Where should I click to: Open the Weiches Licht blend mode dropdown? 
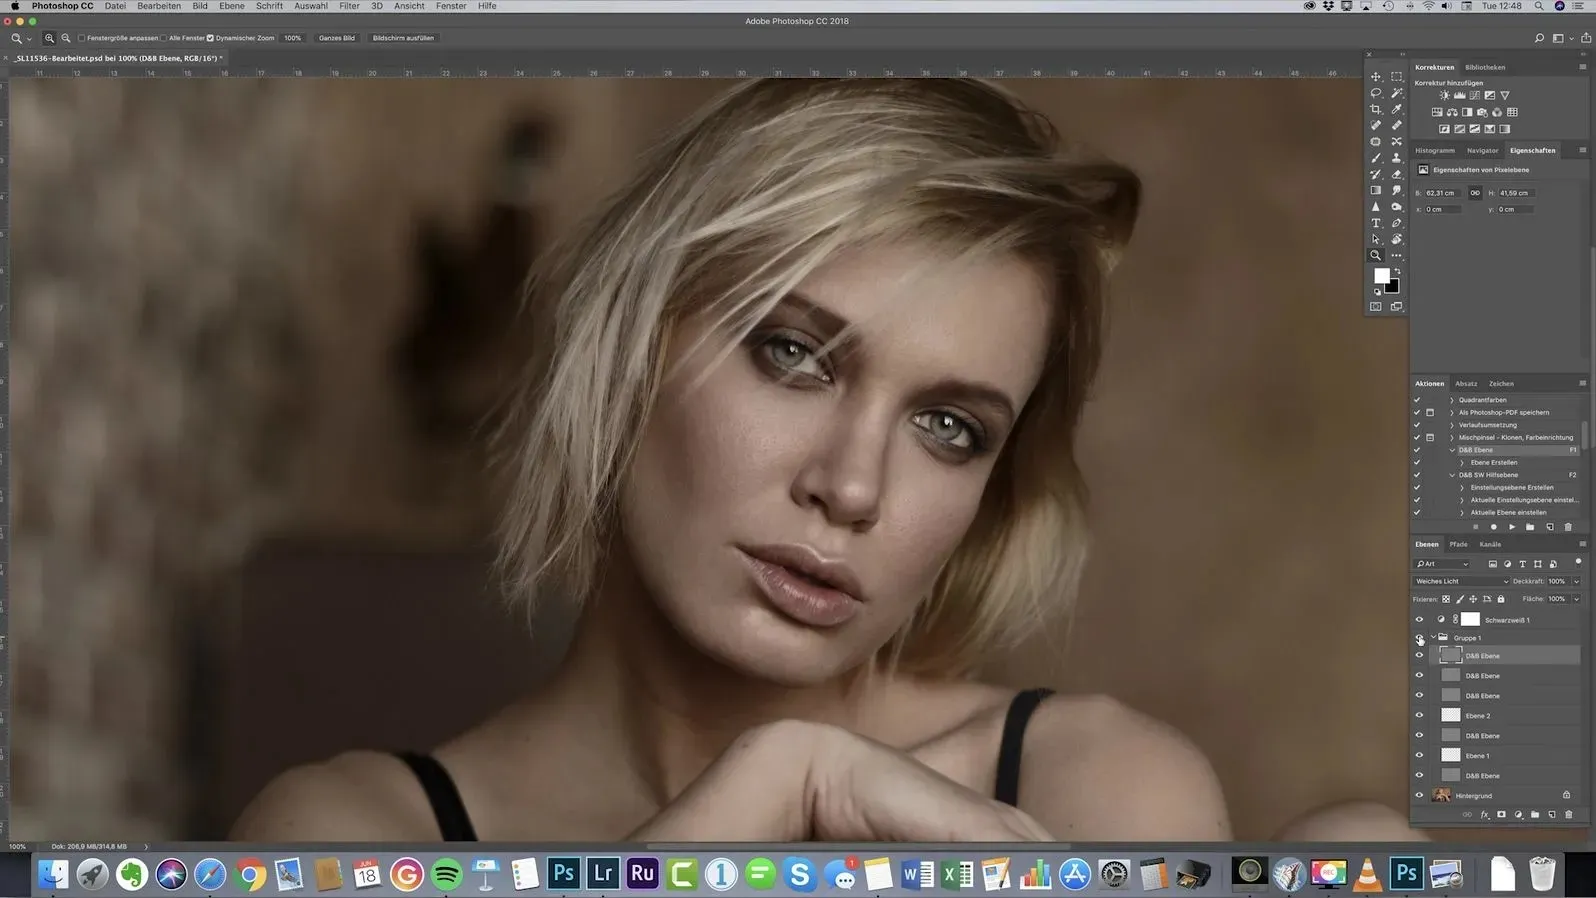coord(1461,581)
